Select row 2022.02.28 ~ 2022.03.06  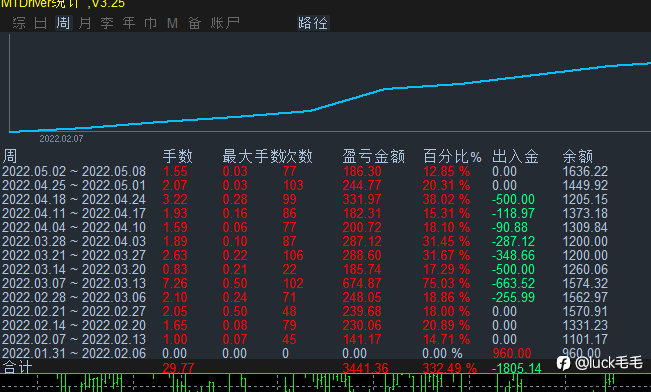coord(305,297)
